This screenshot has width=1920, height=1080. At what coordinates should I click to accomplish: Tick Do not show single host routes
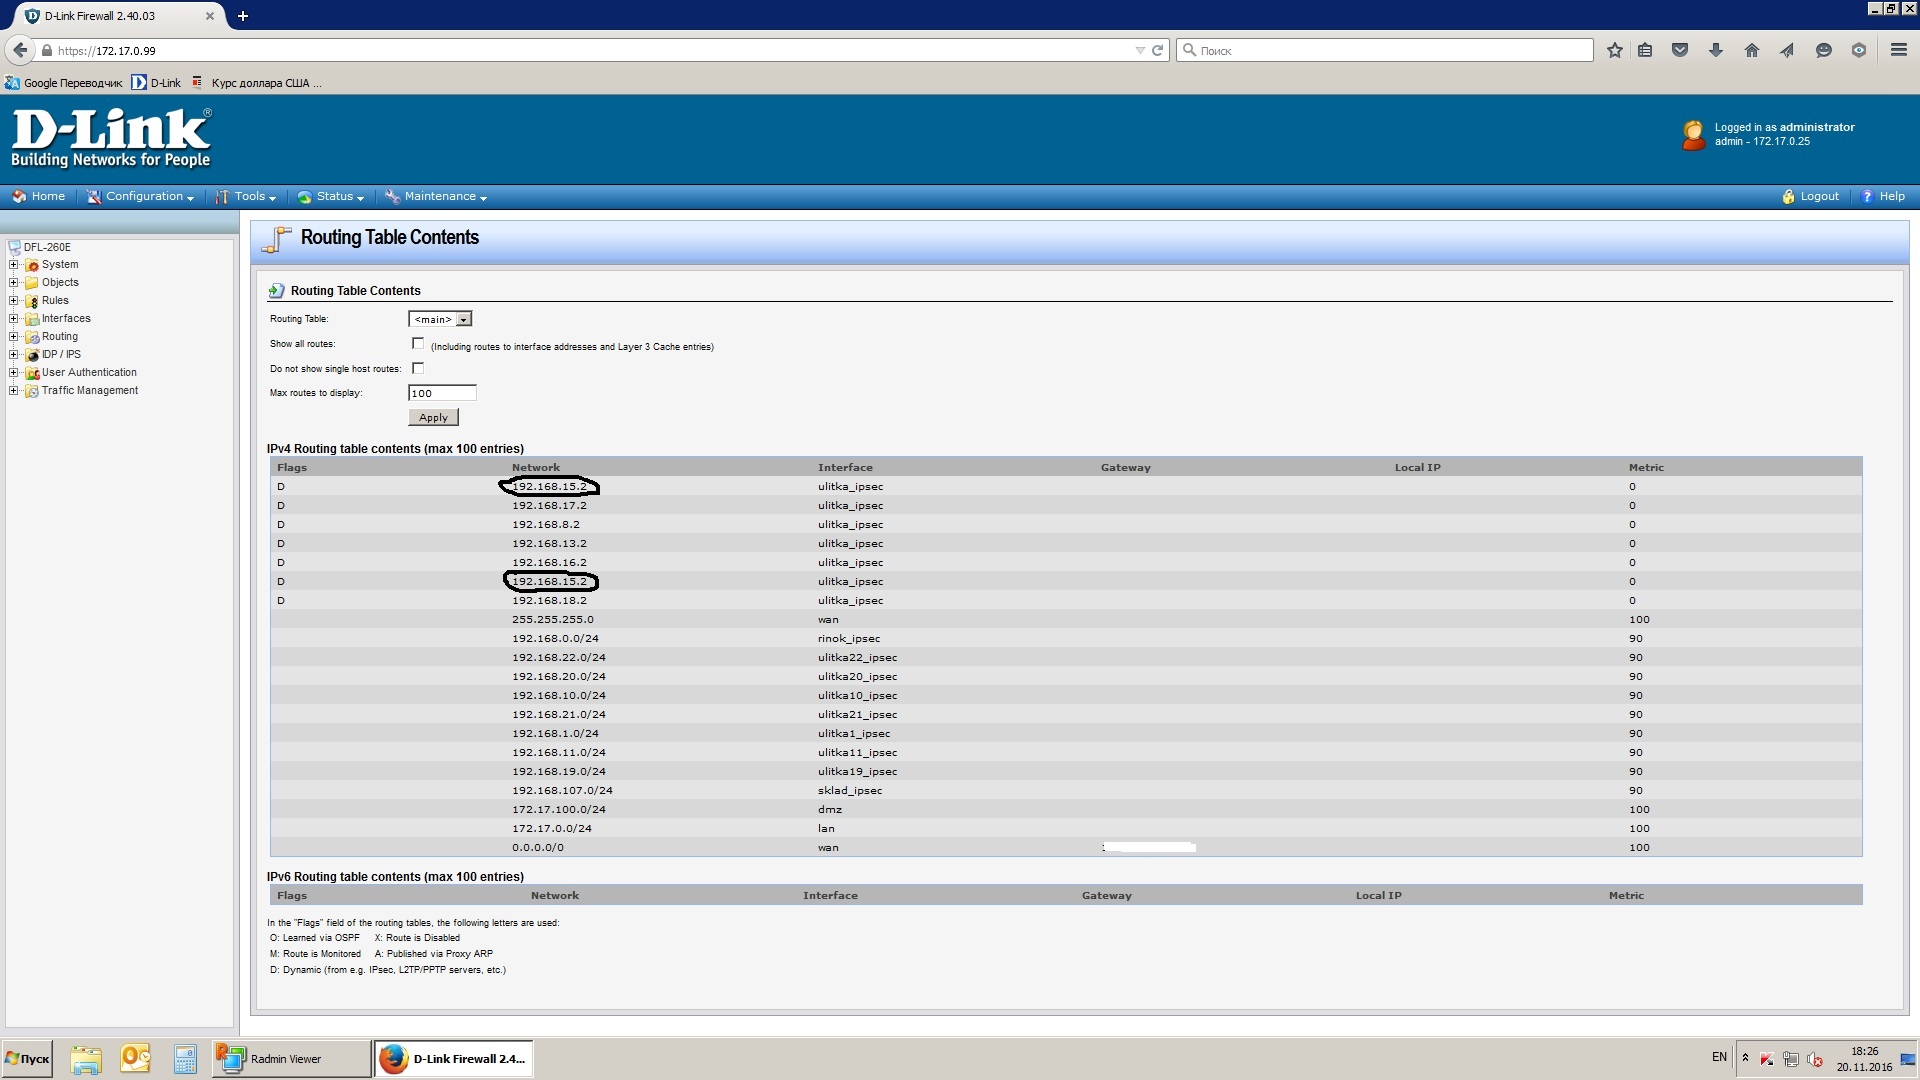coord(418,368)
